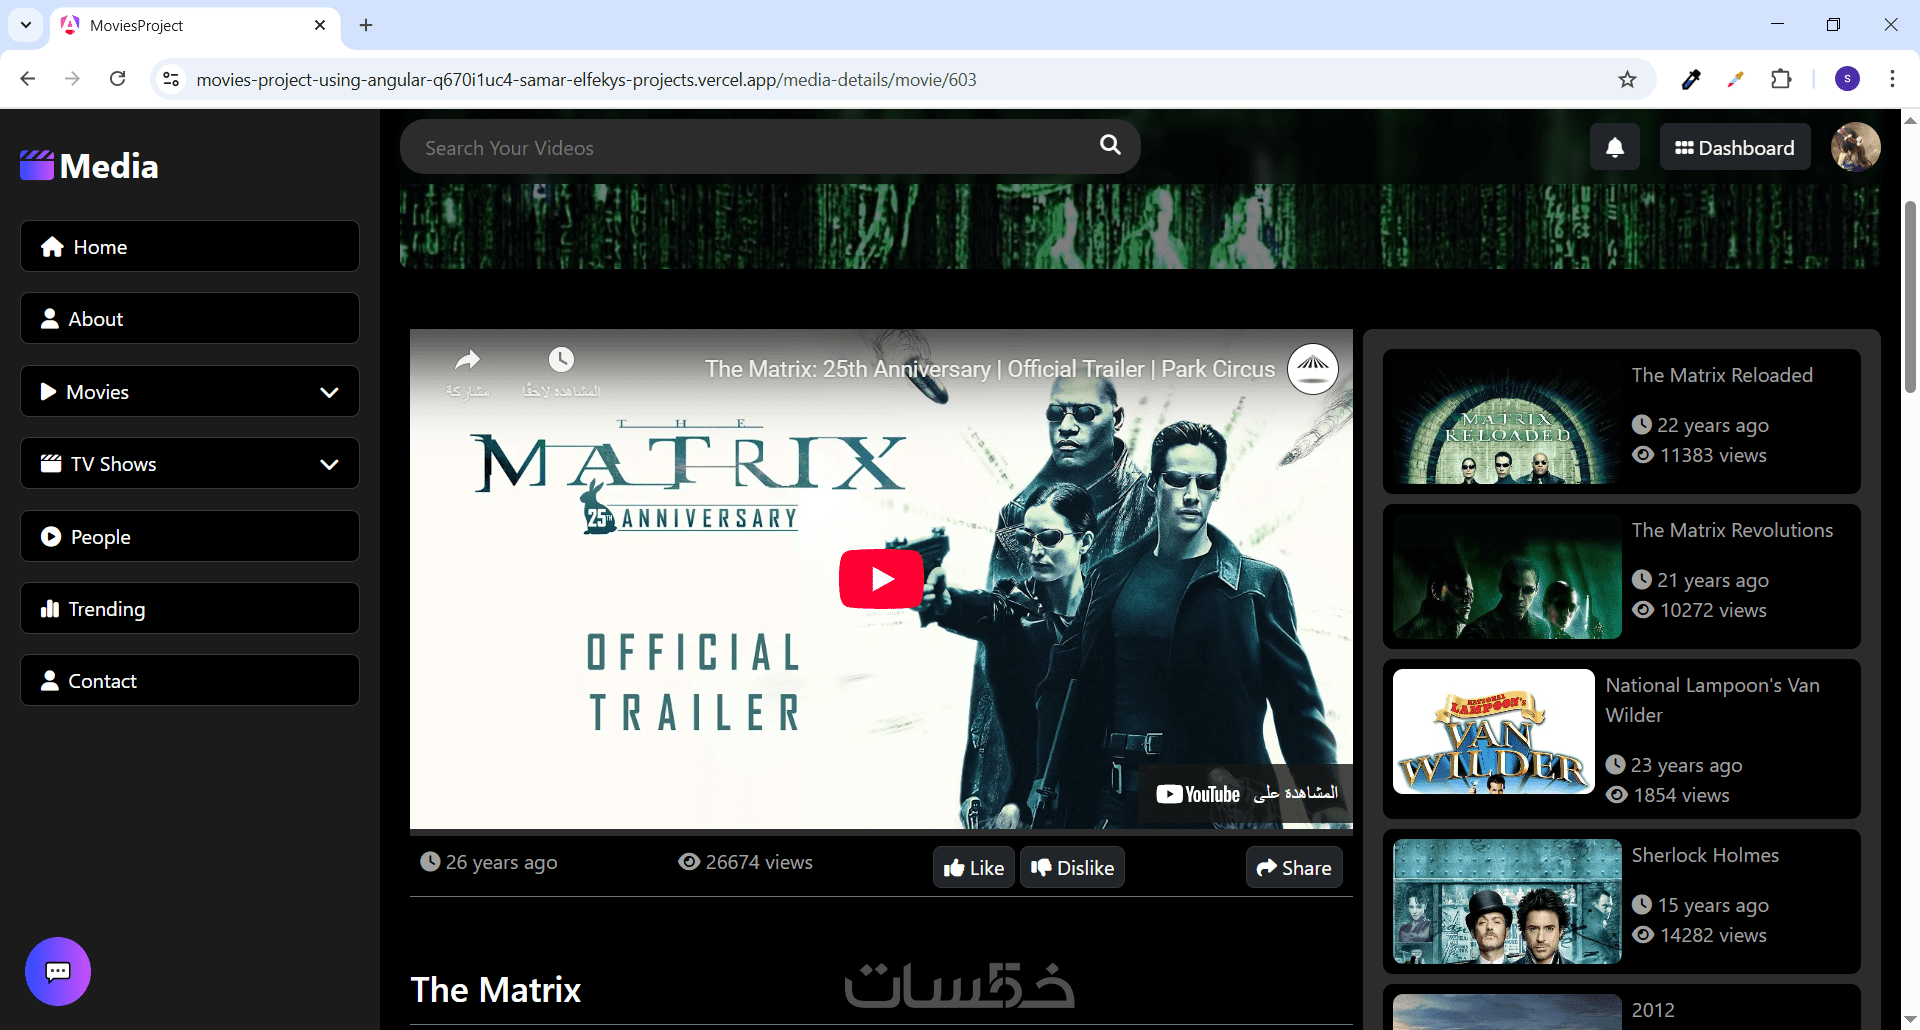Like The Matrix video
1920x1030 pixels.
point(974,867)
